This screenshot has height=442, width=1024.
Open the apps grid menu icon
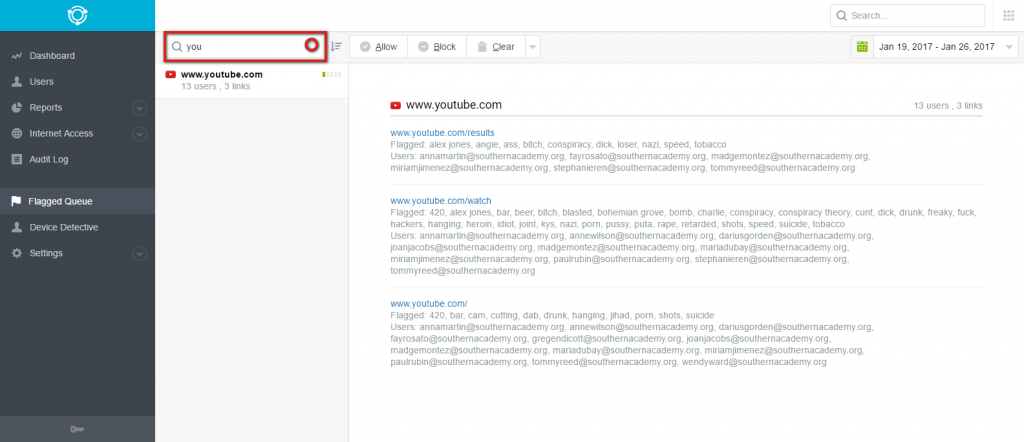1008,15
